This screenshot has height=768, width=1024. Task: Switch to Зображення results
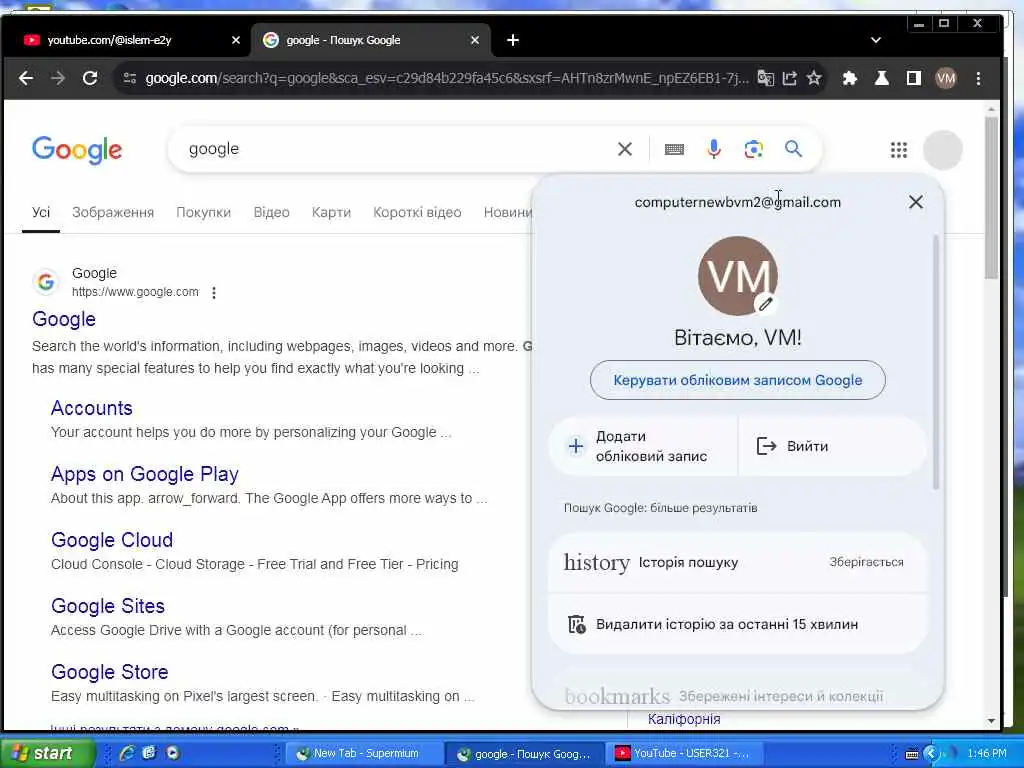point(113,212)
